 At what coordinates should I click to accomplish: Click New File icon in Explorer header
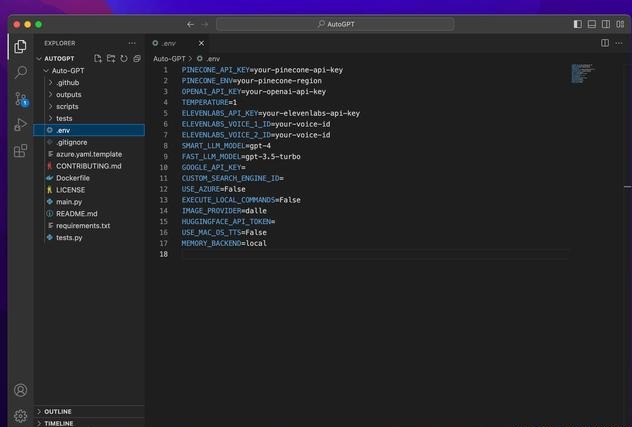coord(98,59)
